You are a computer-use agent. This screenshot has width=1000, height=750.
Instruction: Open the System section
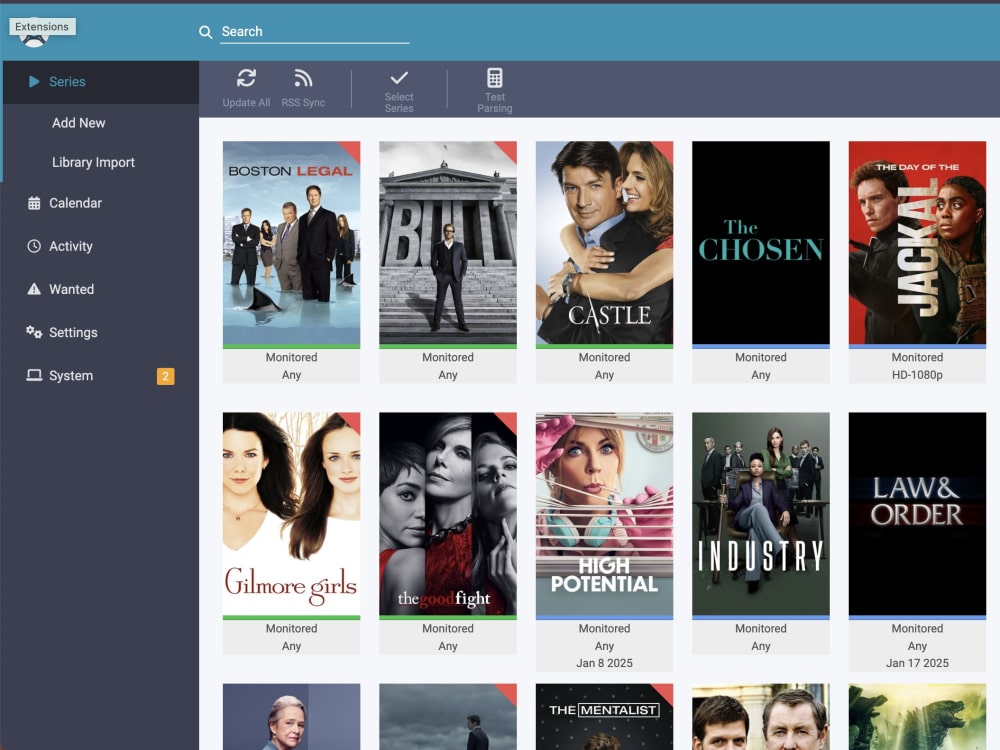71,376
